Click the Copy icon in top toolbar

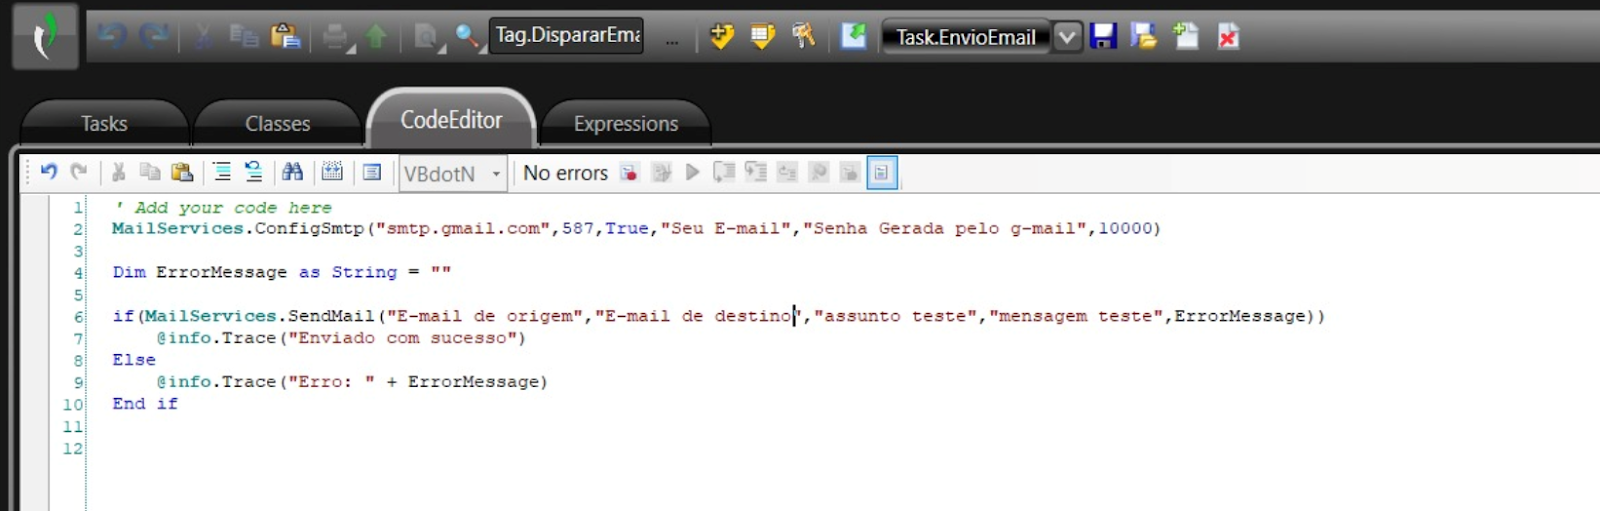point(243,37)
